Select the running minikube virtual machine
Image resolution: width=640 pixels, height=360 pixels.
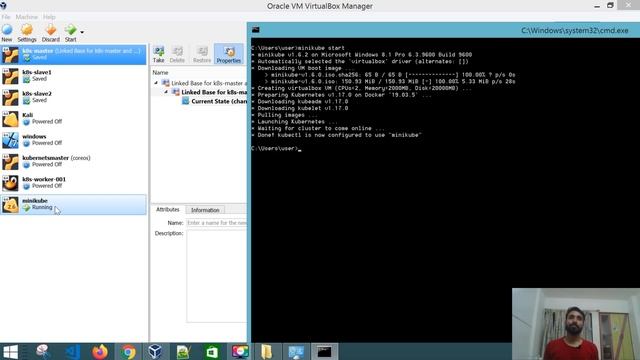point(73,204)
